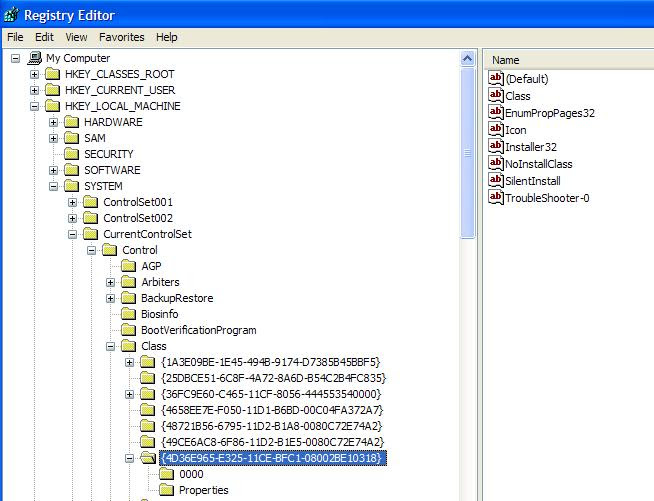Click the Properties subkey folder icon
Viewport: 654px width, 501px height.
click(x=167, y=490)
